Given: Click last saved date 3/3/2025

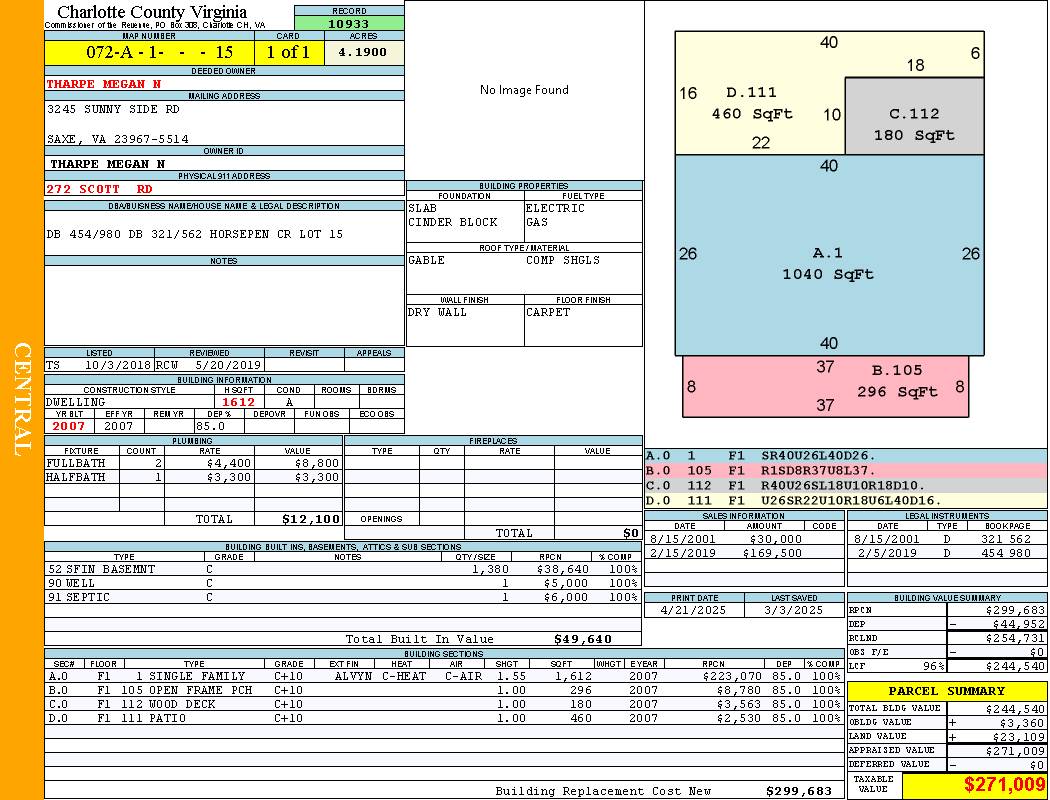Looking at the screenshot, I should 794,611.
